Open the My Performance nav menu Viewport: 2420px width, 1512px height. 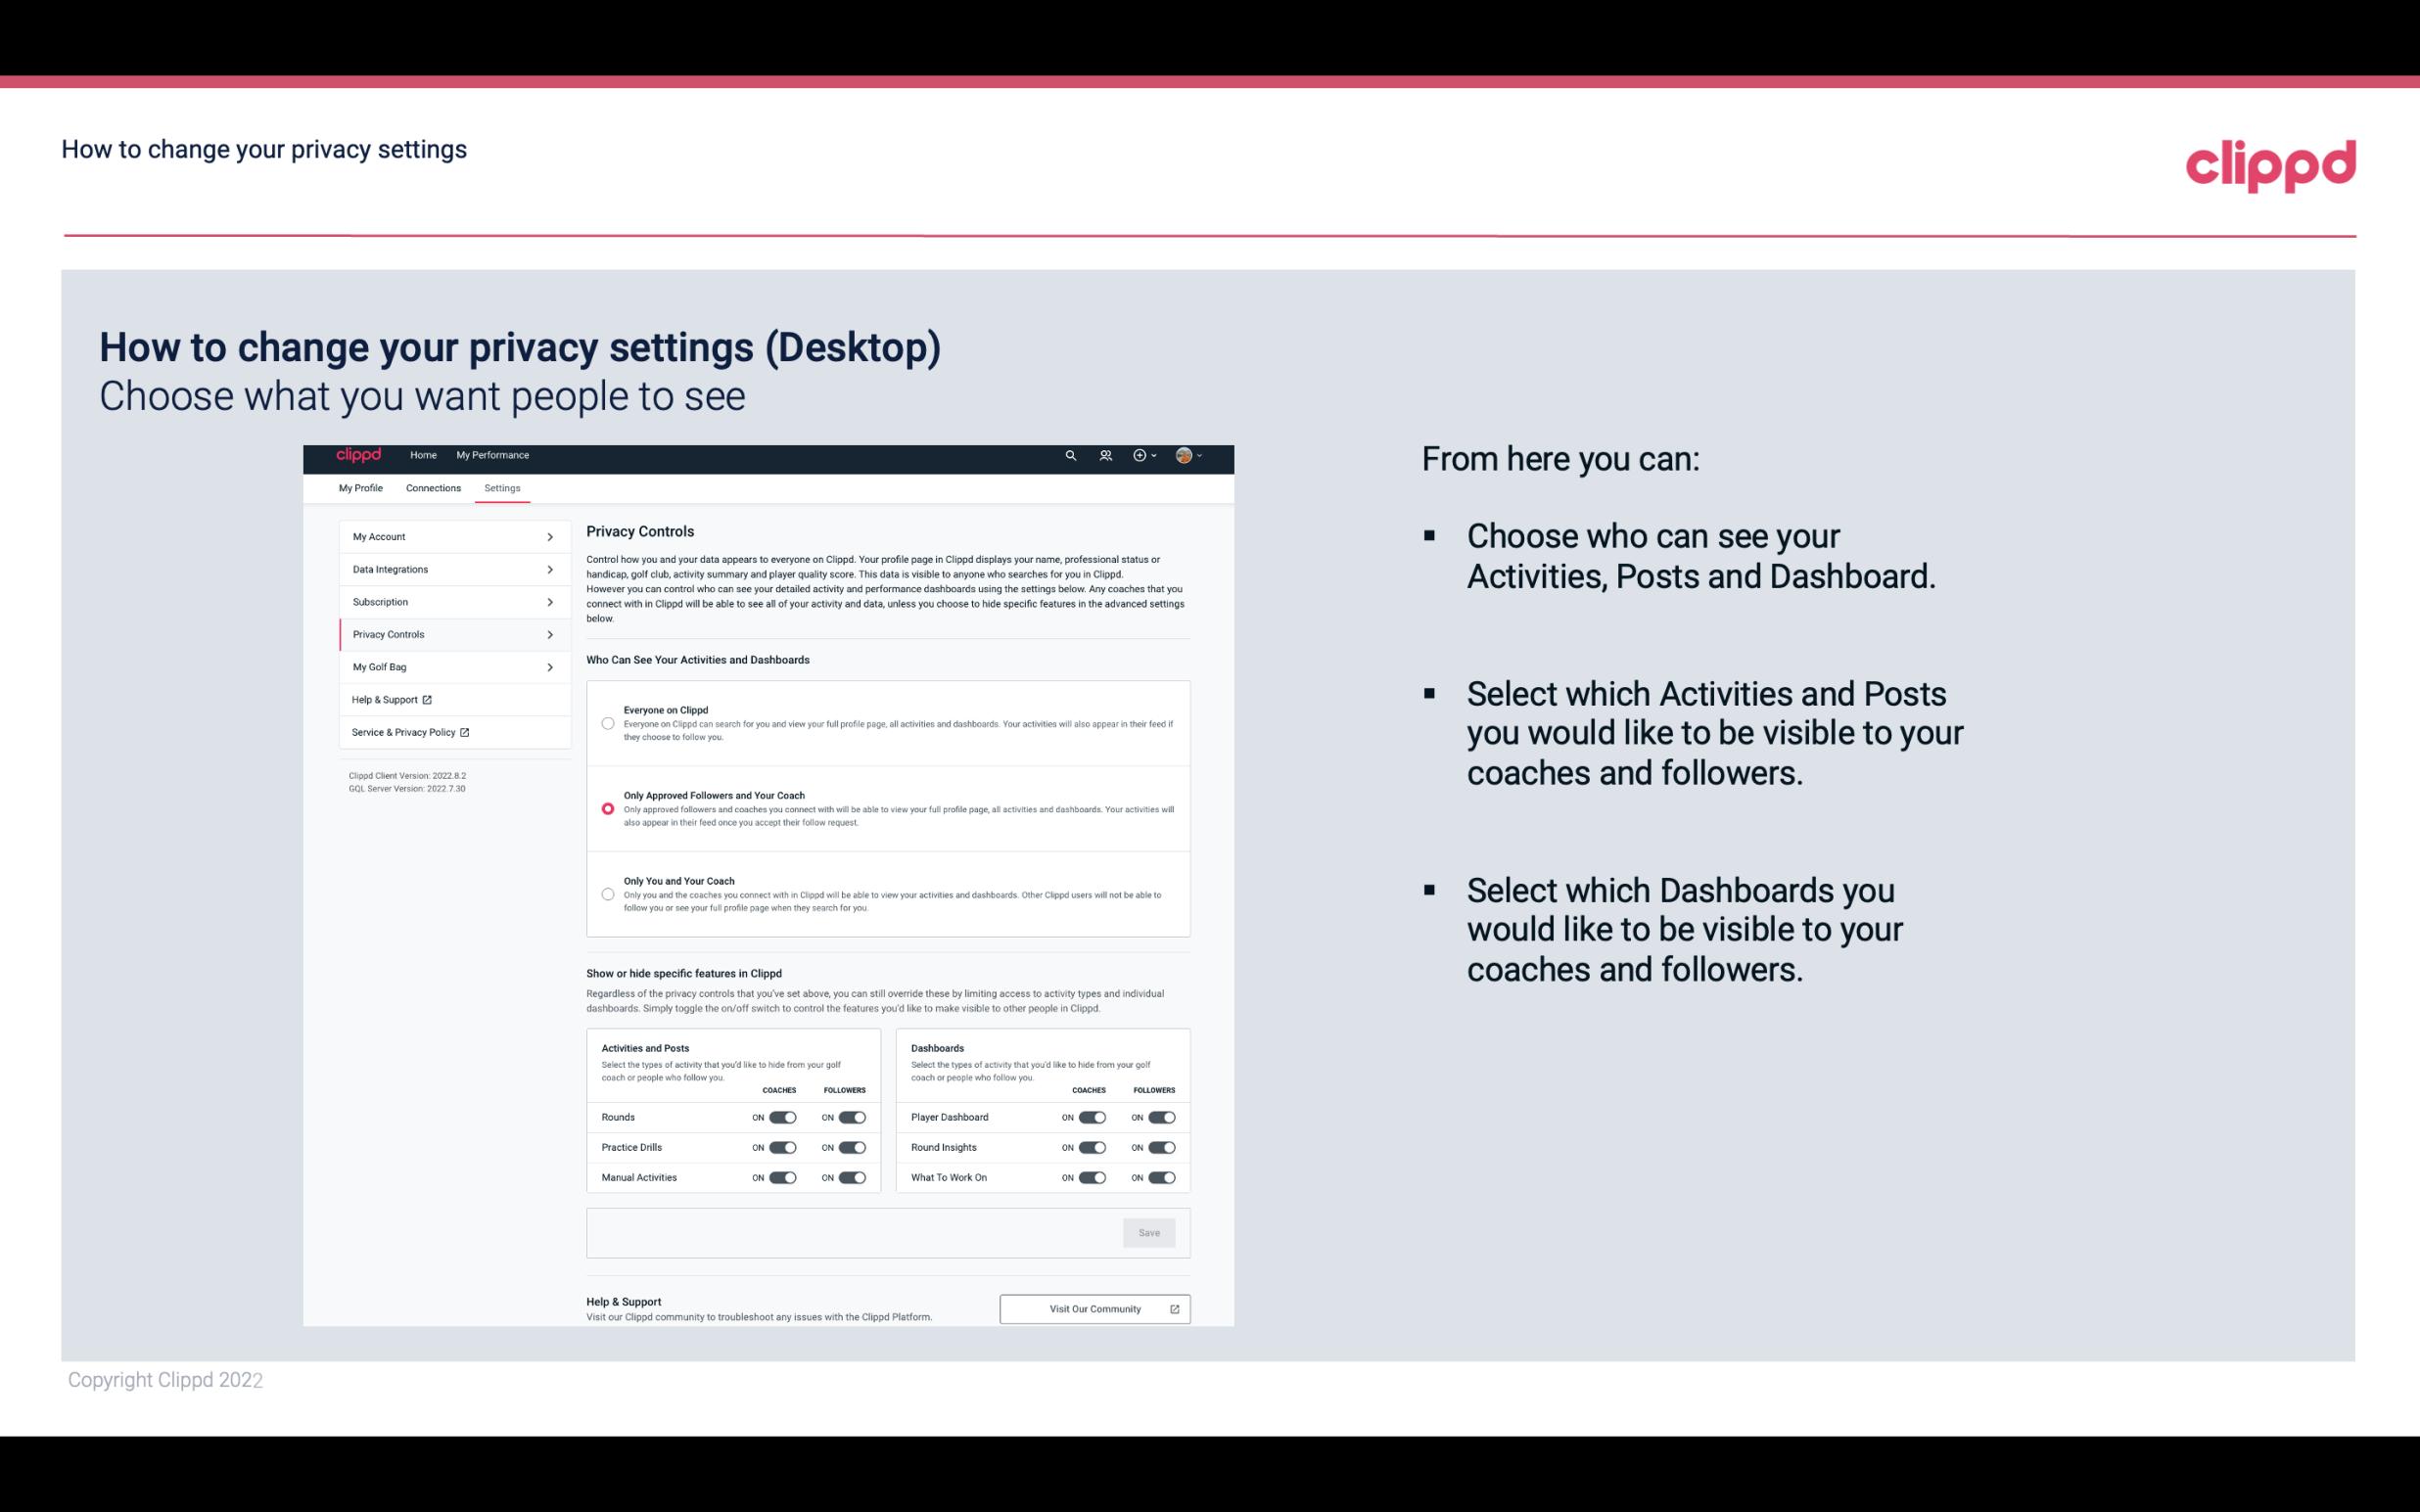pyautogui.click(x=493, y=455)
